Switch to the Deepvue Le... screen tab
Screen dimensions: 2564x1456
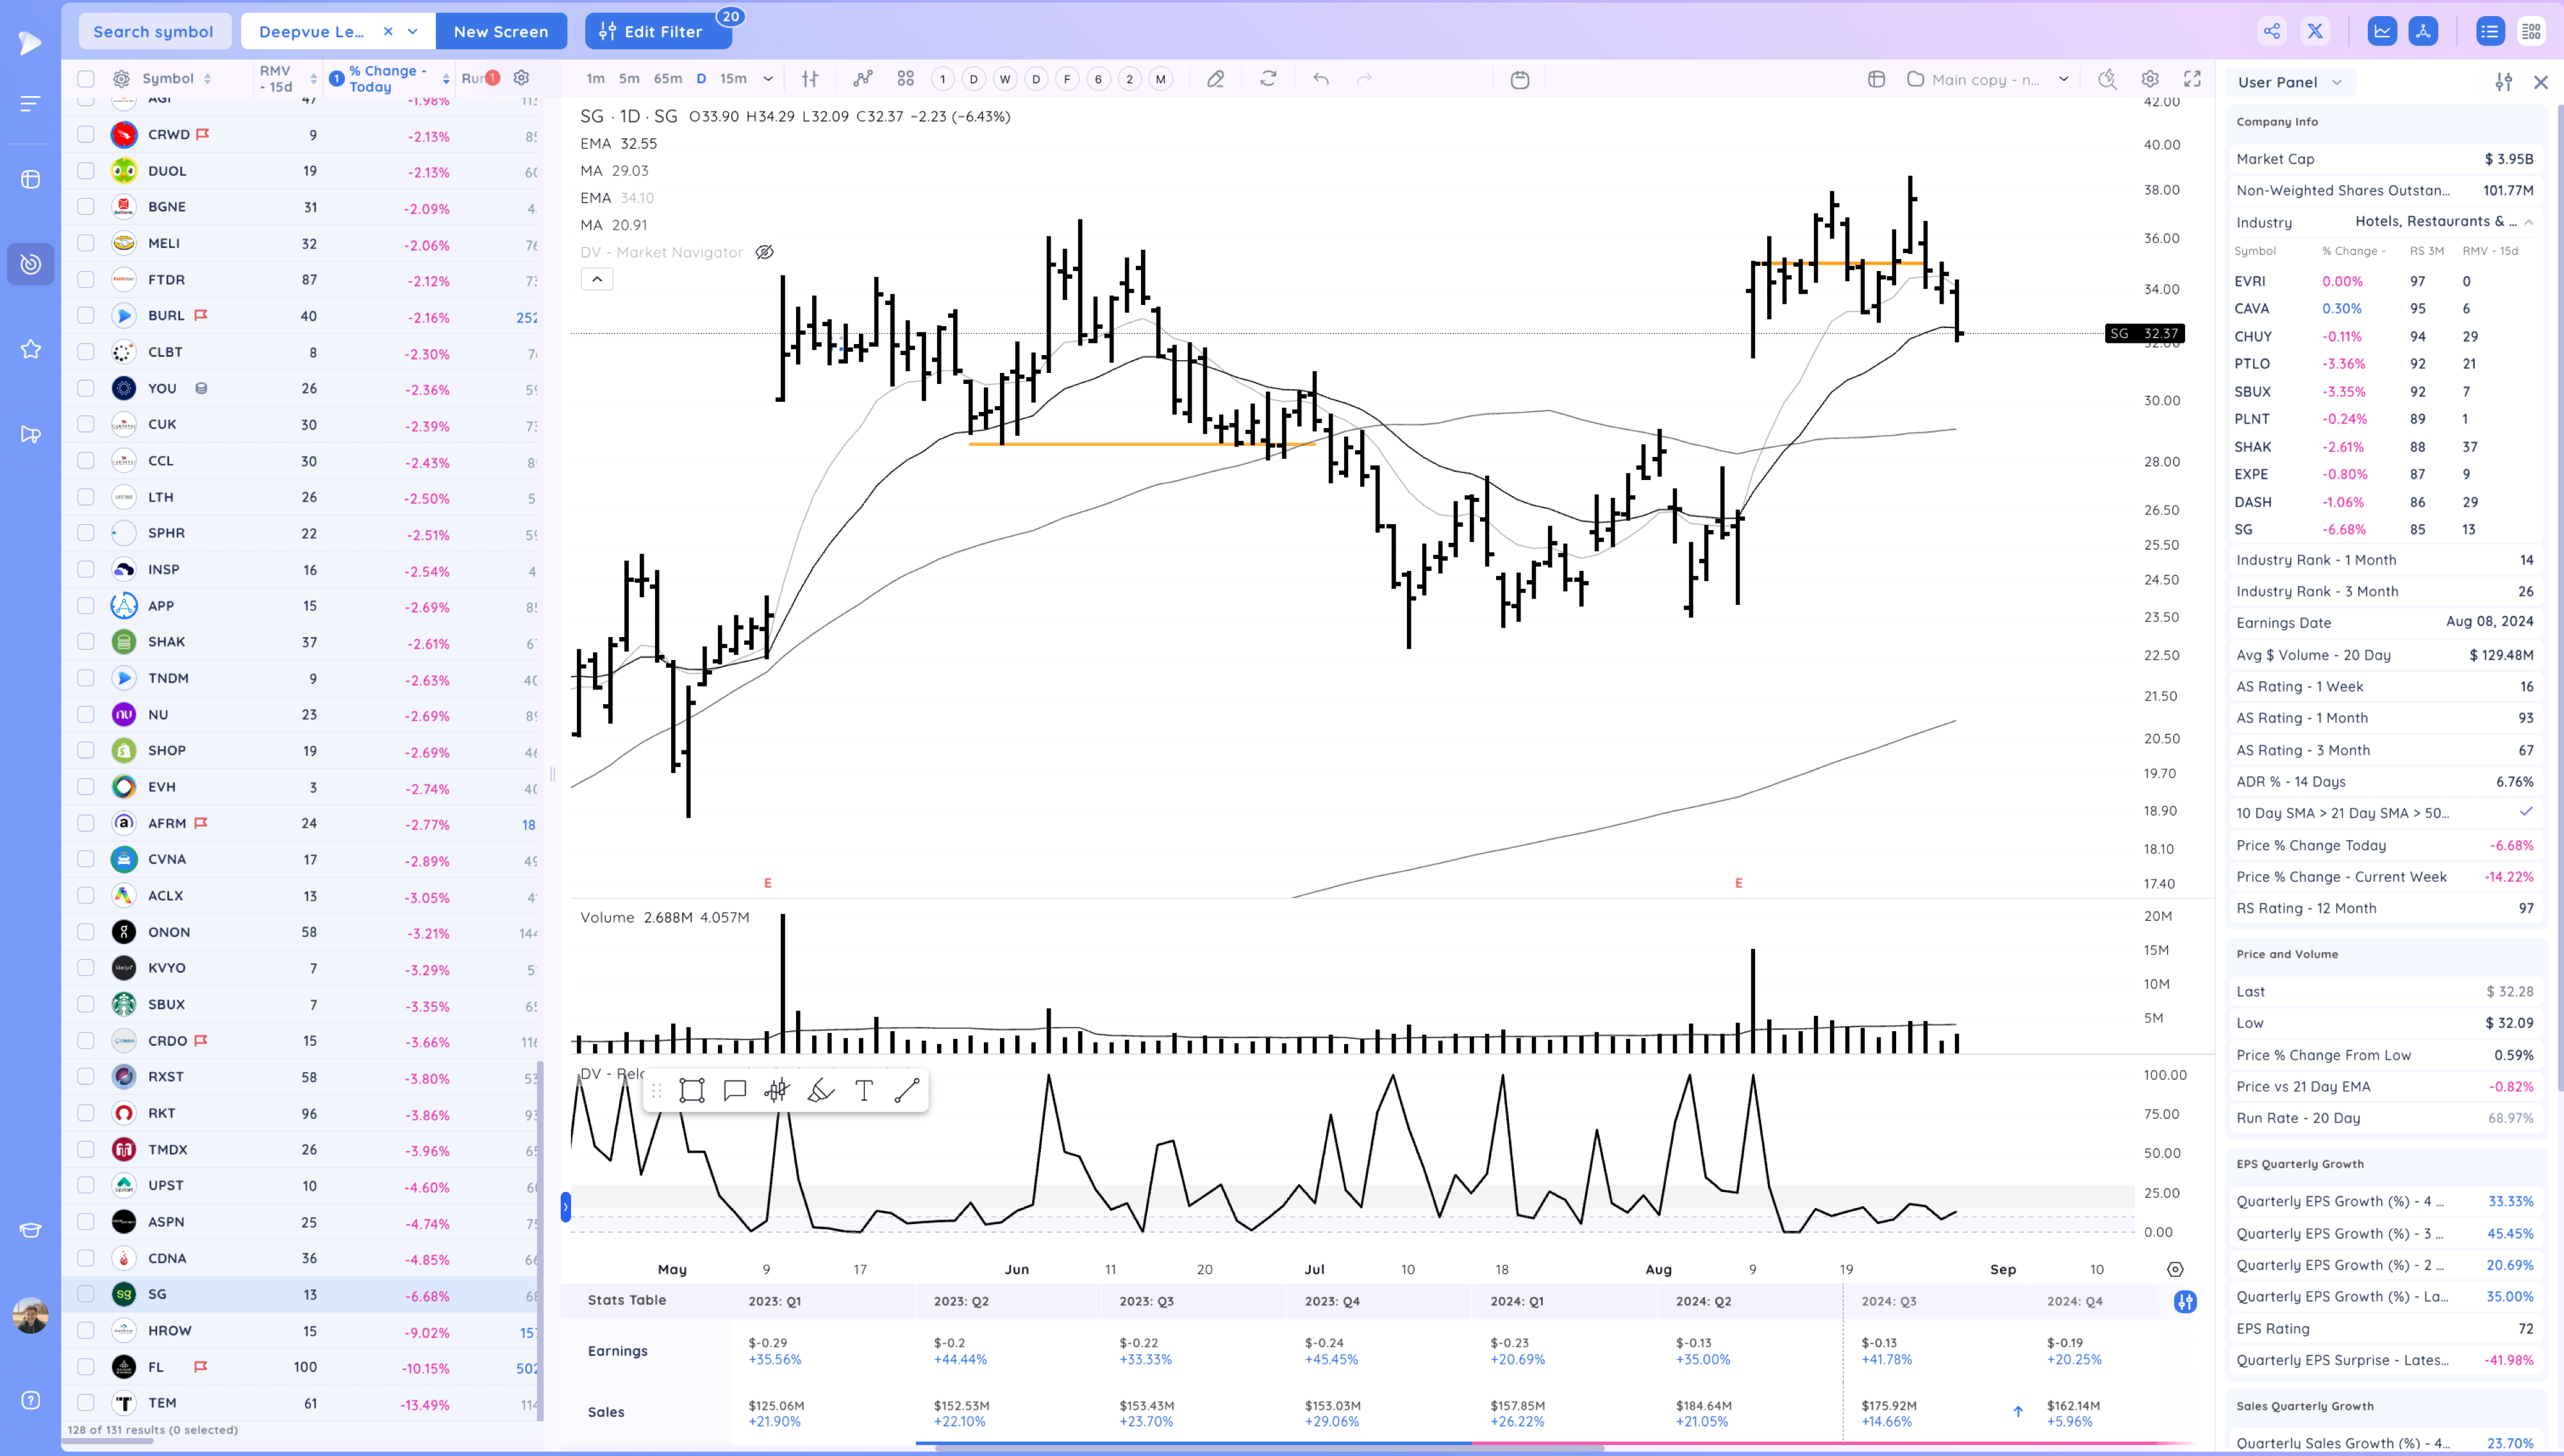pyautogui.click(x=311, y=31)
